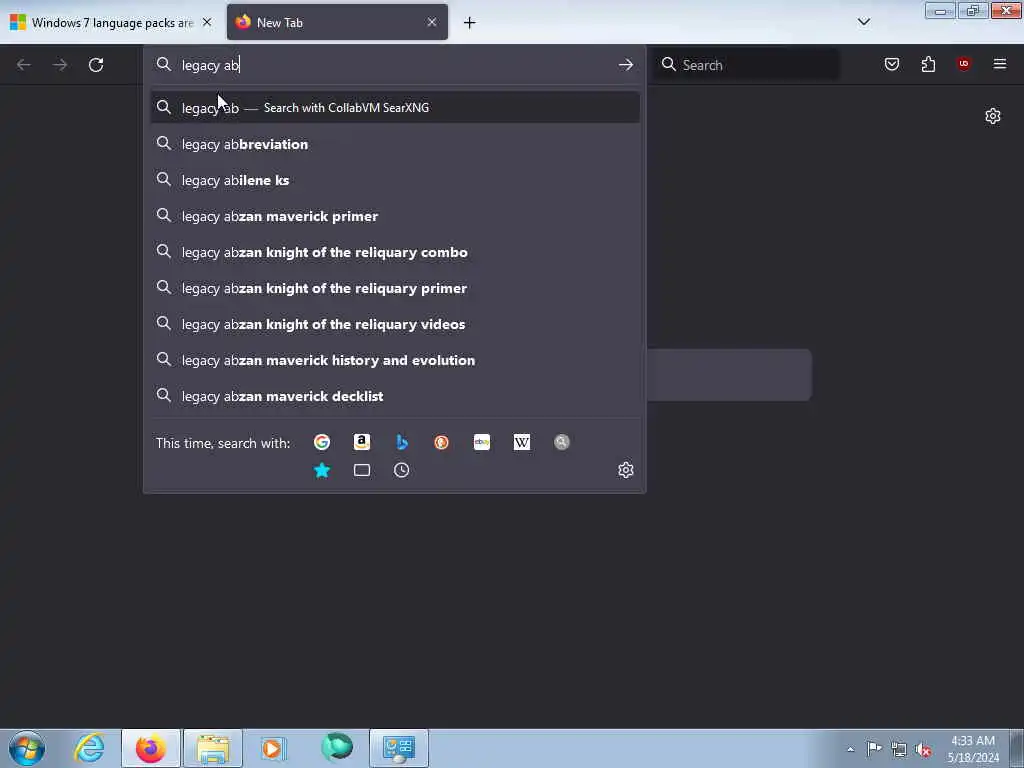This screenshot has width=1024, height=768.
Task: Search this time with Wikipedia
Action: tap(522, 443)
